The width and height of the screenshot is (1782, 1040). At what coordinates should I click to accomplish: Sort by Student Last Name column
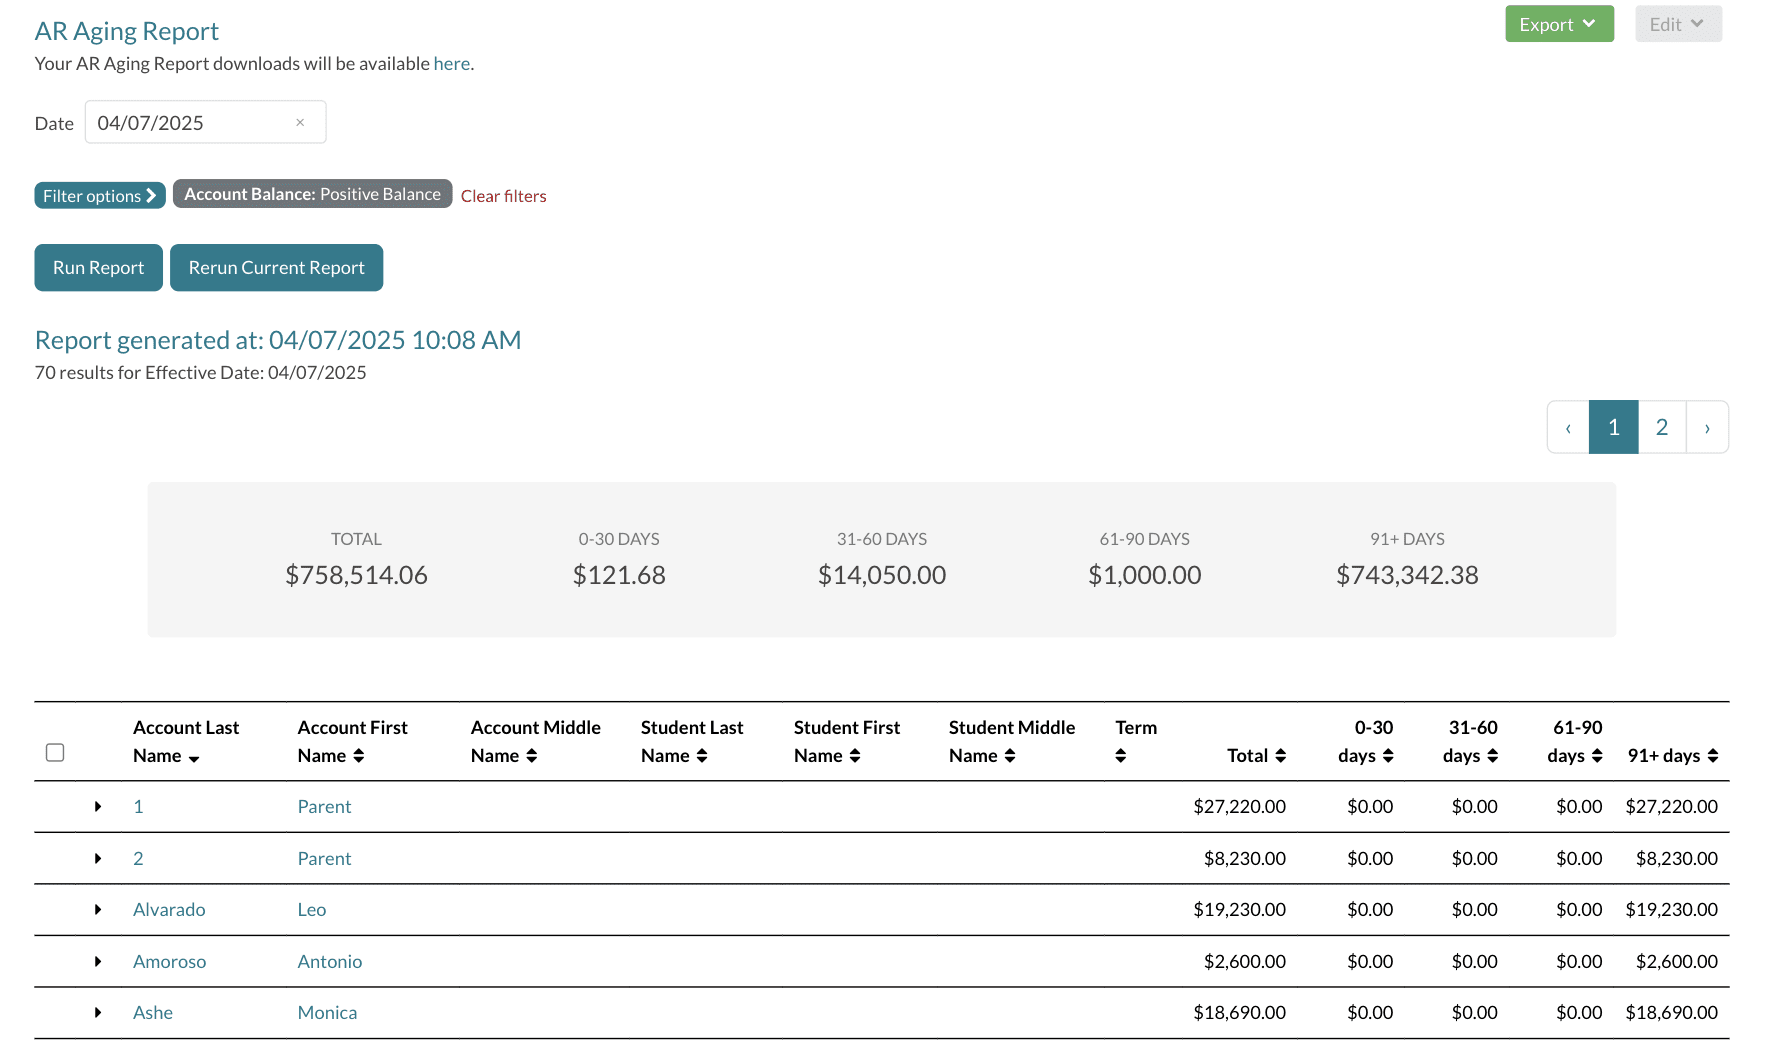[701, 756]
